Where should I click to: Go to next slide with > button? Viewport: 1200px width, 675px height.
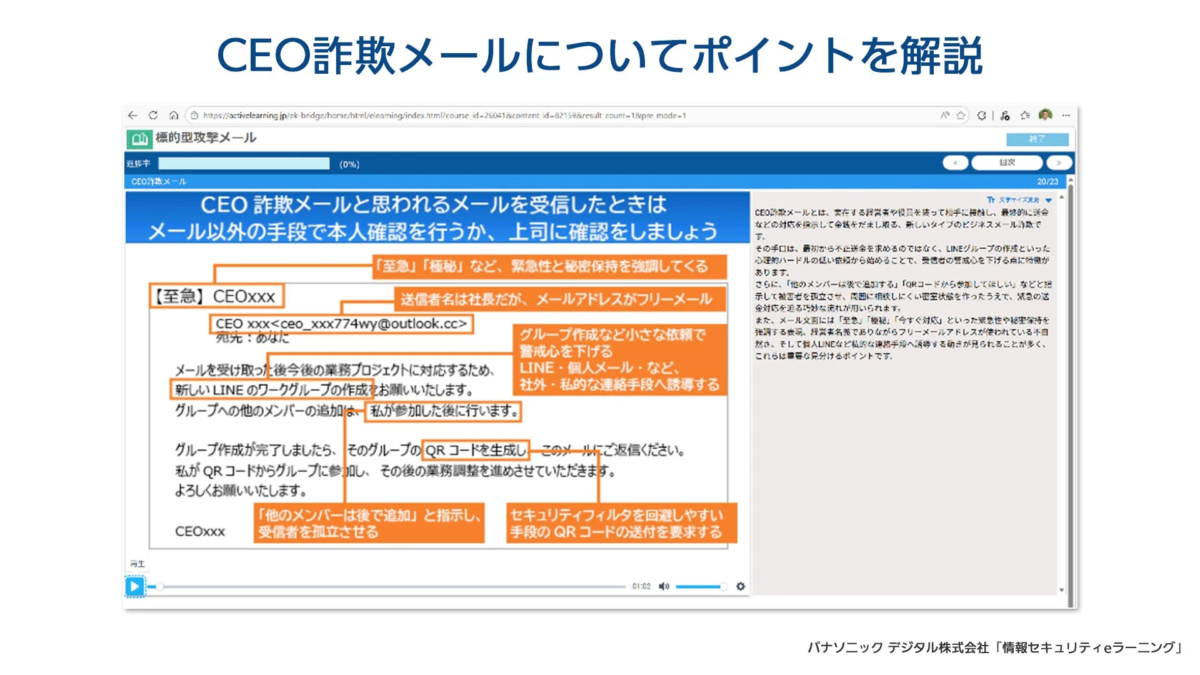point(1059,162)
